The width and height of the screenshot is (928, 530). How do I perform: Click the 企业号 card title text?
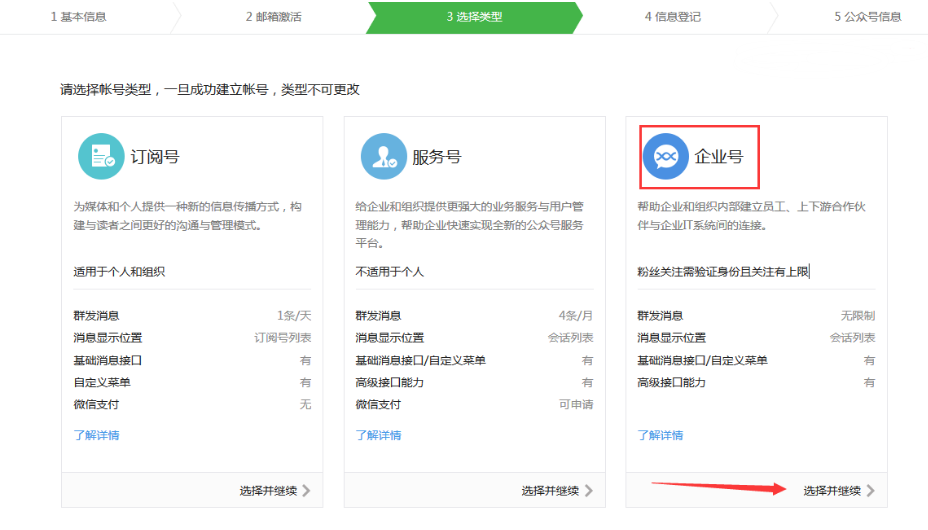pyautogui.click(x=719, y=157)
